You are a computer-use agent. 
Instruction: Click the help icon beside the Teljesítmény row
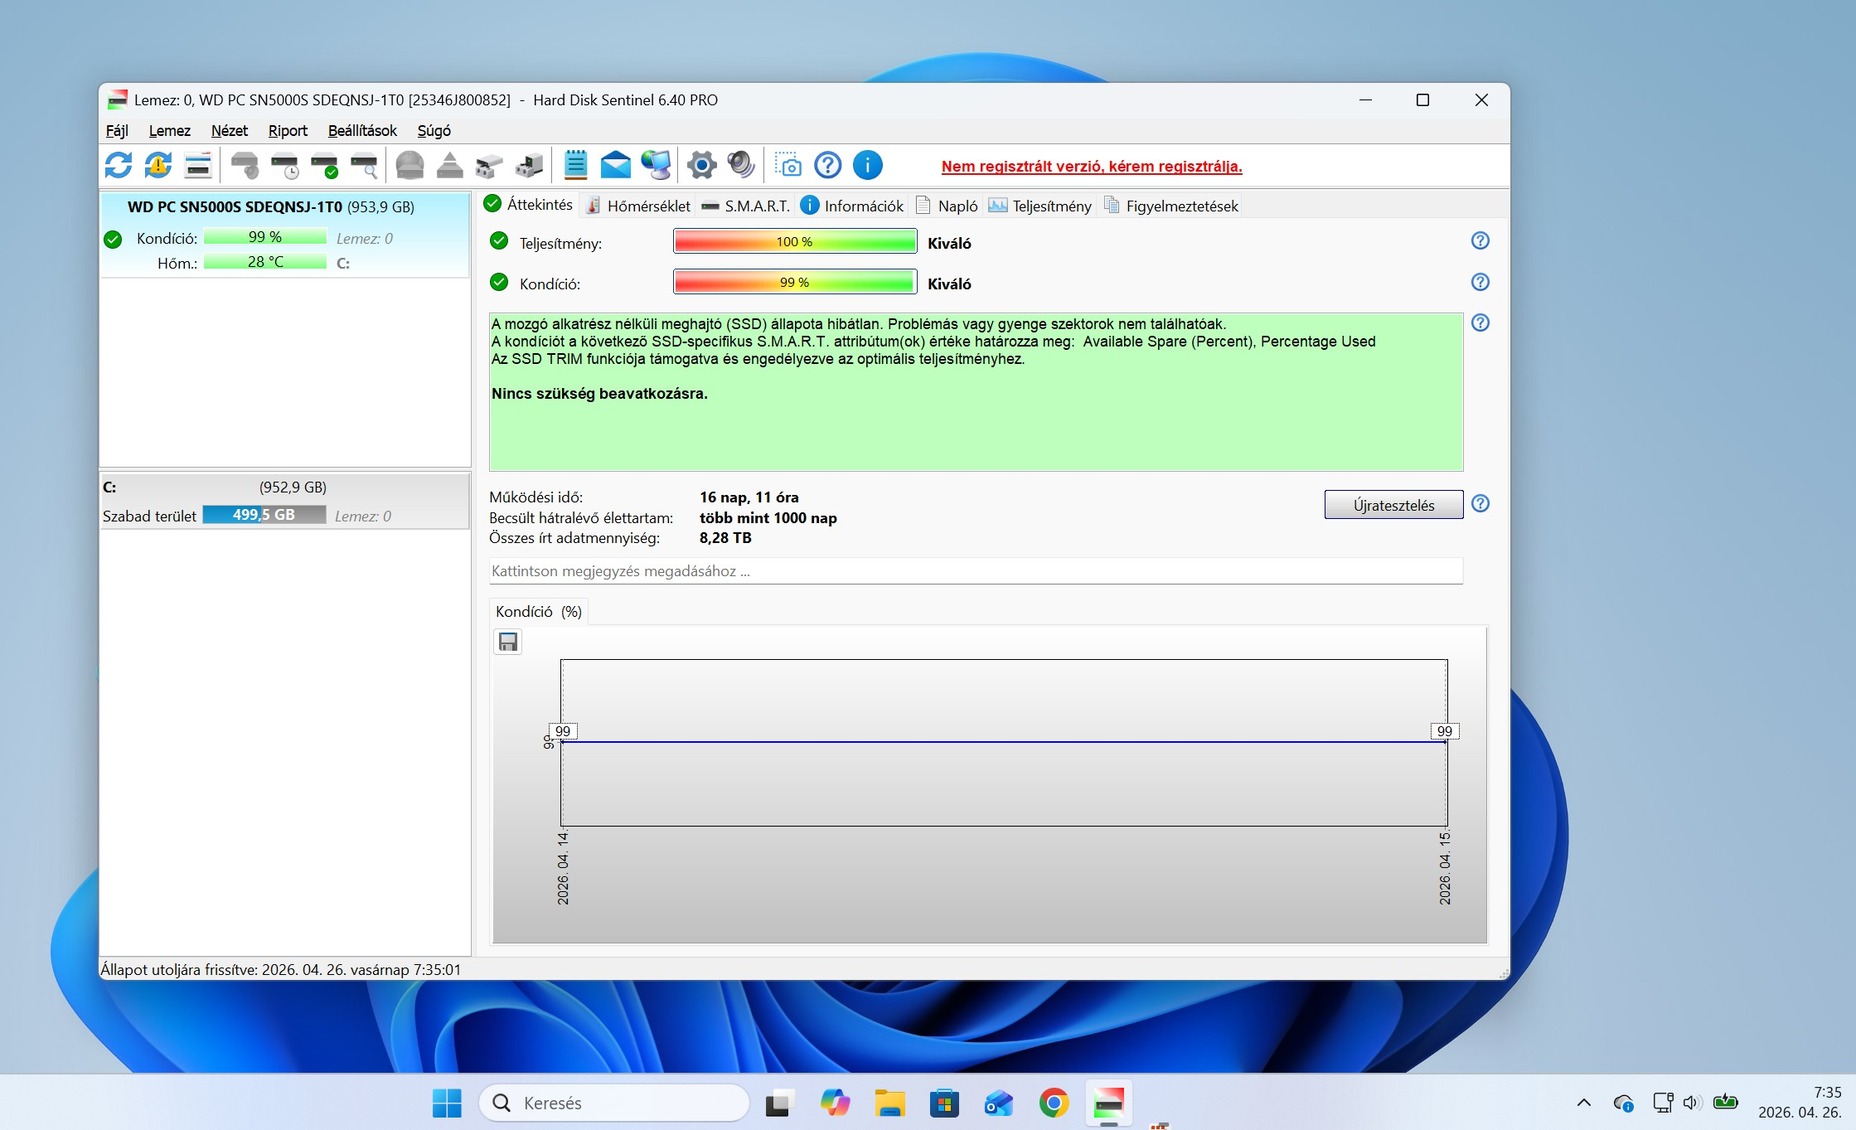[1481, 241]
